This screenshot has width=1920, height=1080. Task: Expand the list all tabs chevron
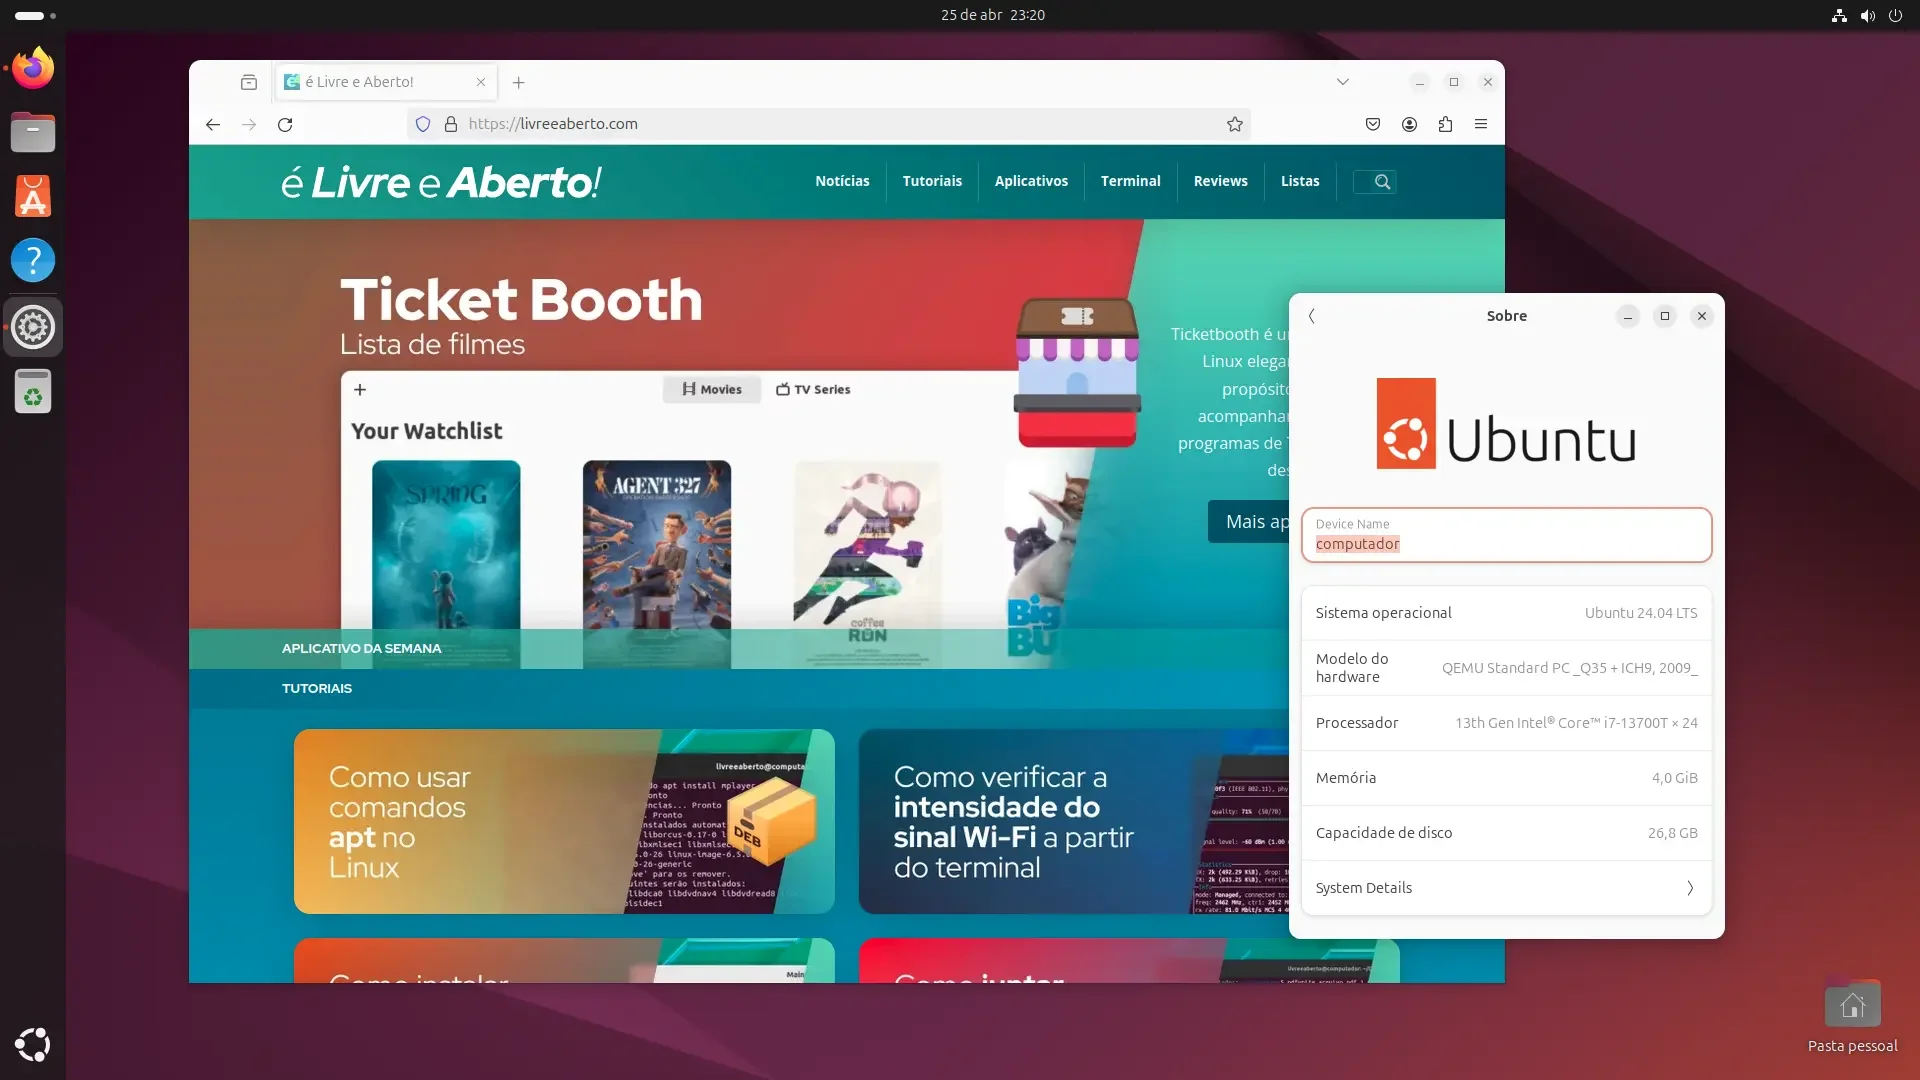point(1343,82)
